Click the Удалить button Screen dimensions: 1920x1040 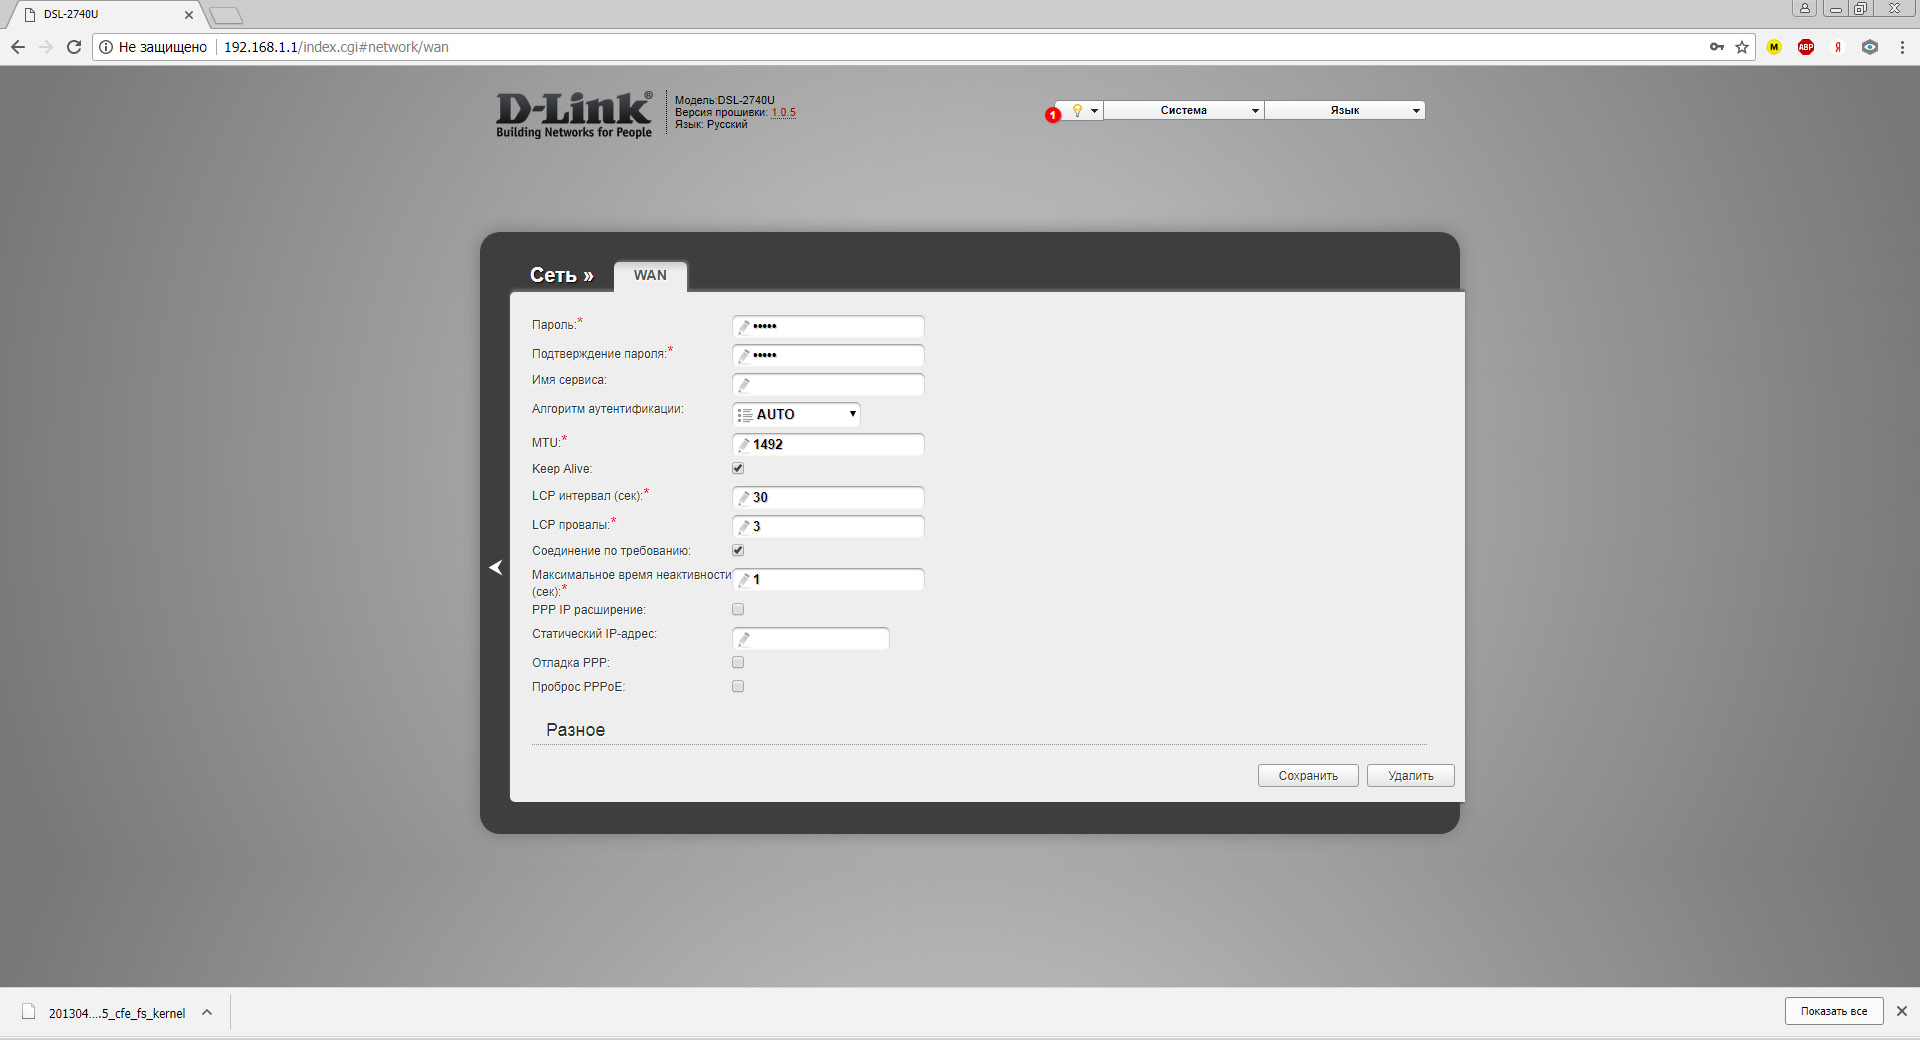pyautogui.click(x=1411, y=776)
